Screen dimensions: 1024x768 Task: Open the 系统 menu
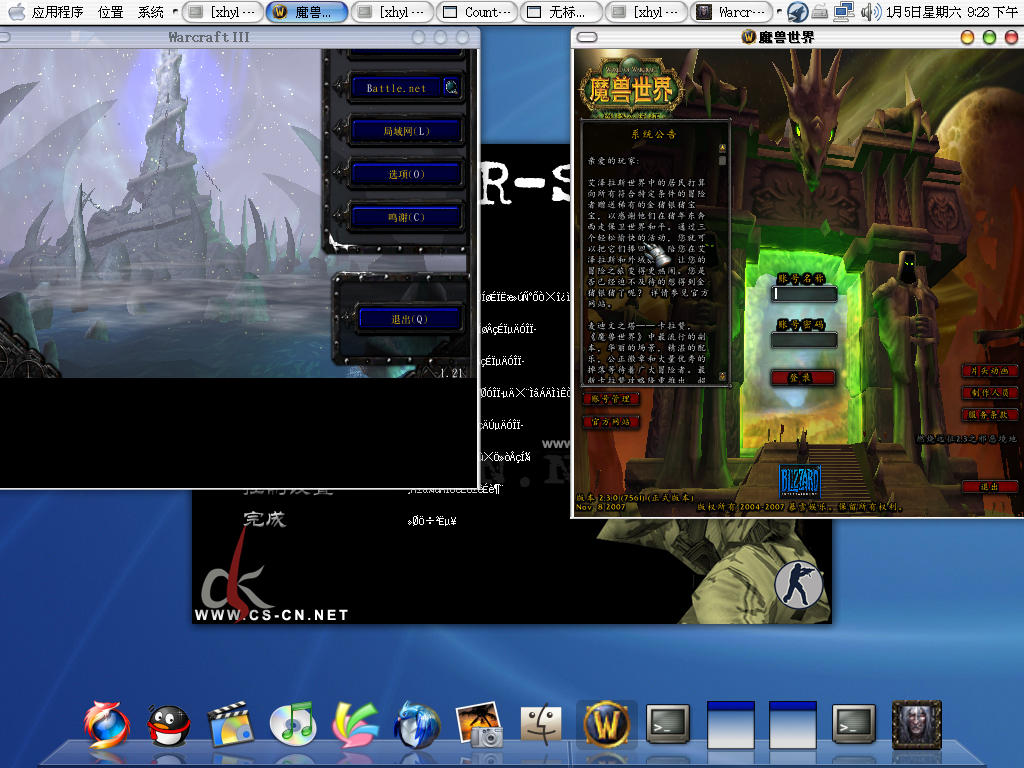tap(151, 12)
